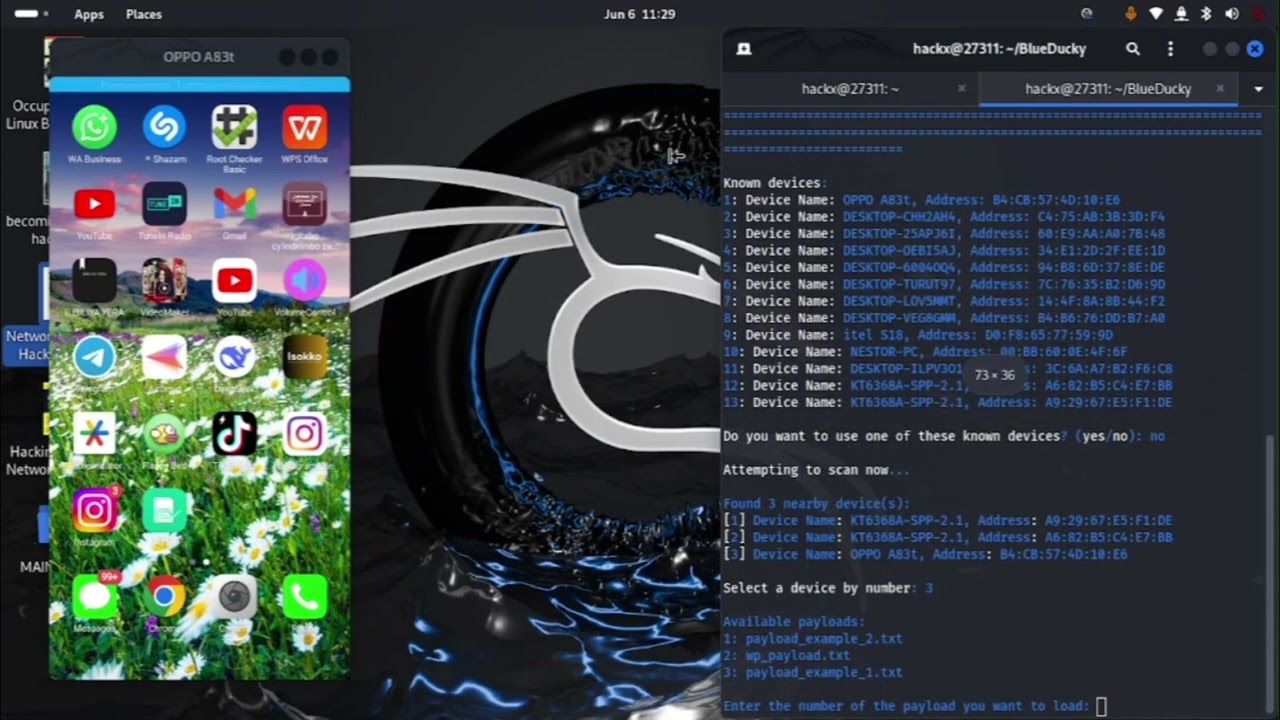This screenshot has height=720, width=1280.
Task: Open Gmail app on phone
Action: tap(235, 205)
